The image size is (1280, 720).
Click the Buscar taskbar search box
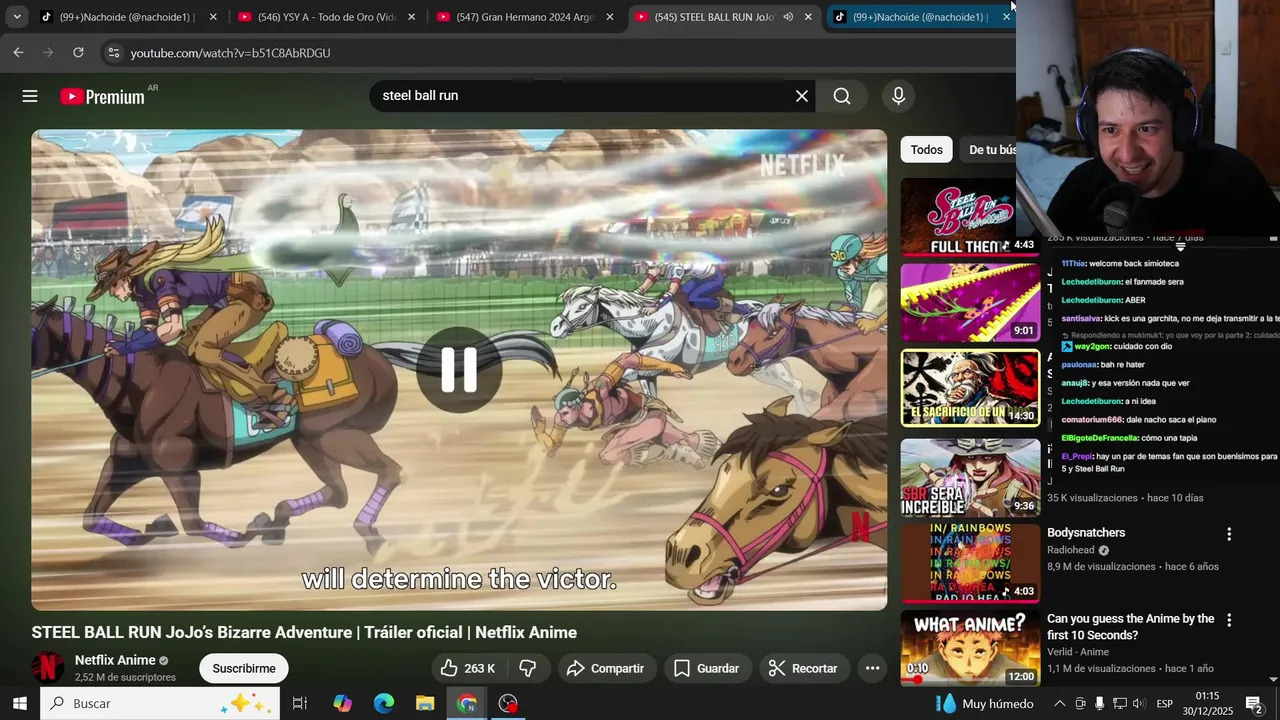point(160,703)
